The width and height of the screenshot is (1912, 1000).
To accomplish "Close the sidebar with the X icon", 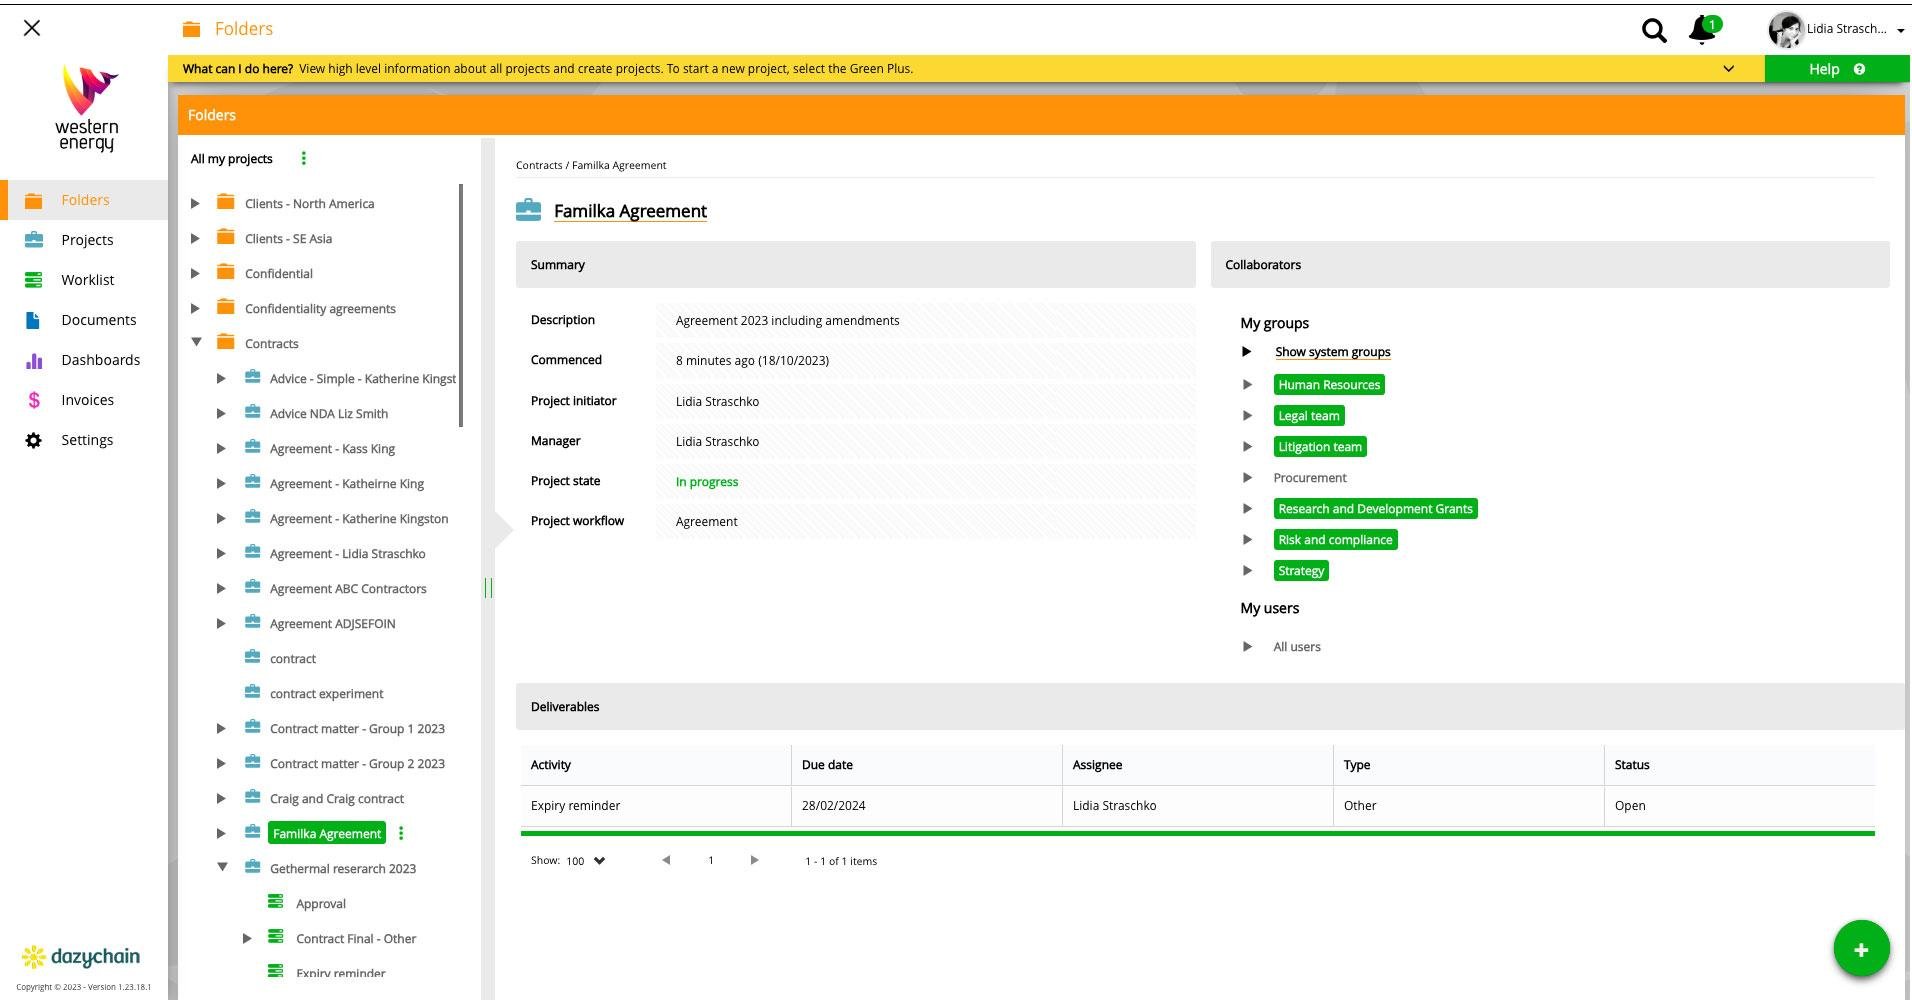I will (x=32, y=28).
